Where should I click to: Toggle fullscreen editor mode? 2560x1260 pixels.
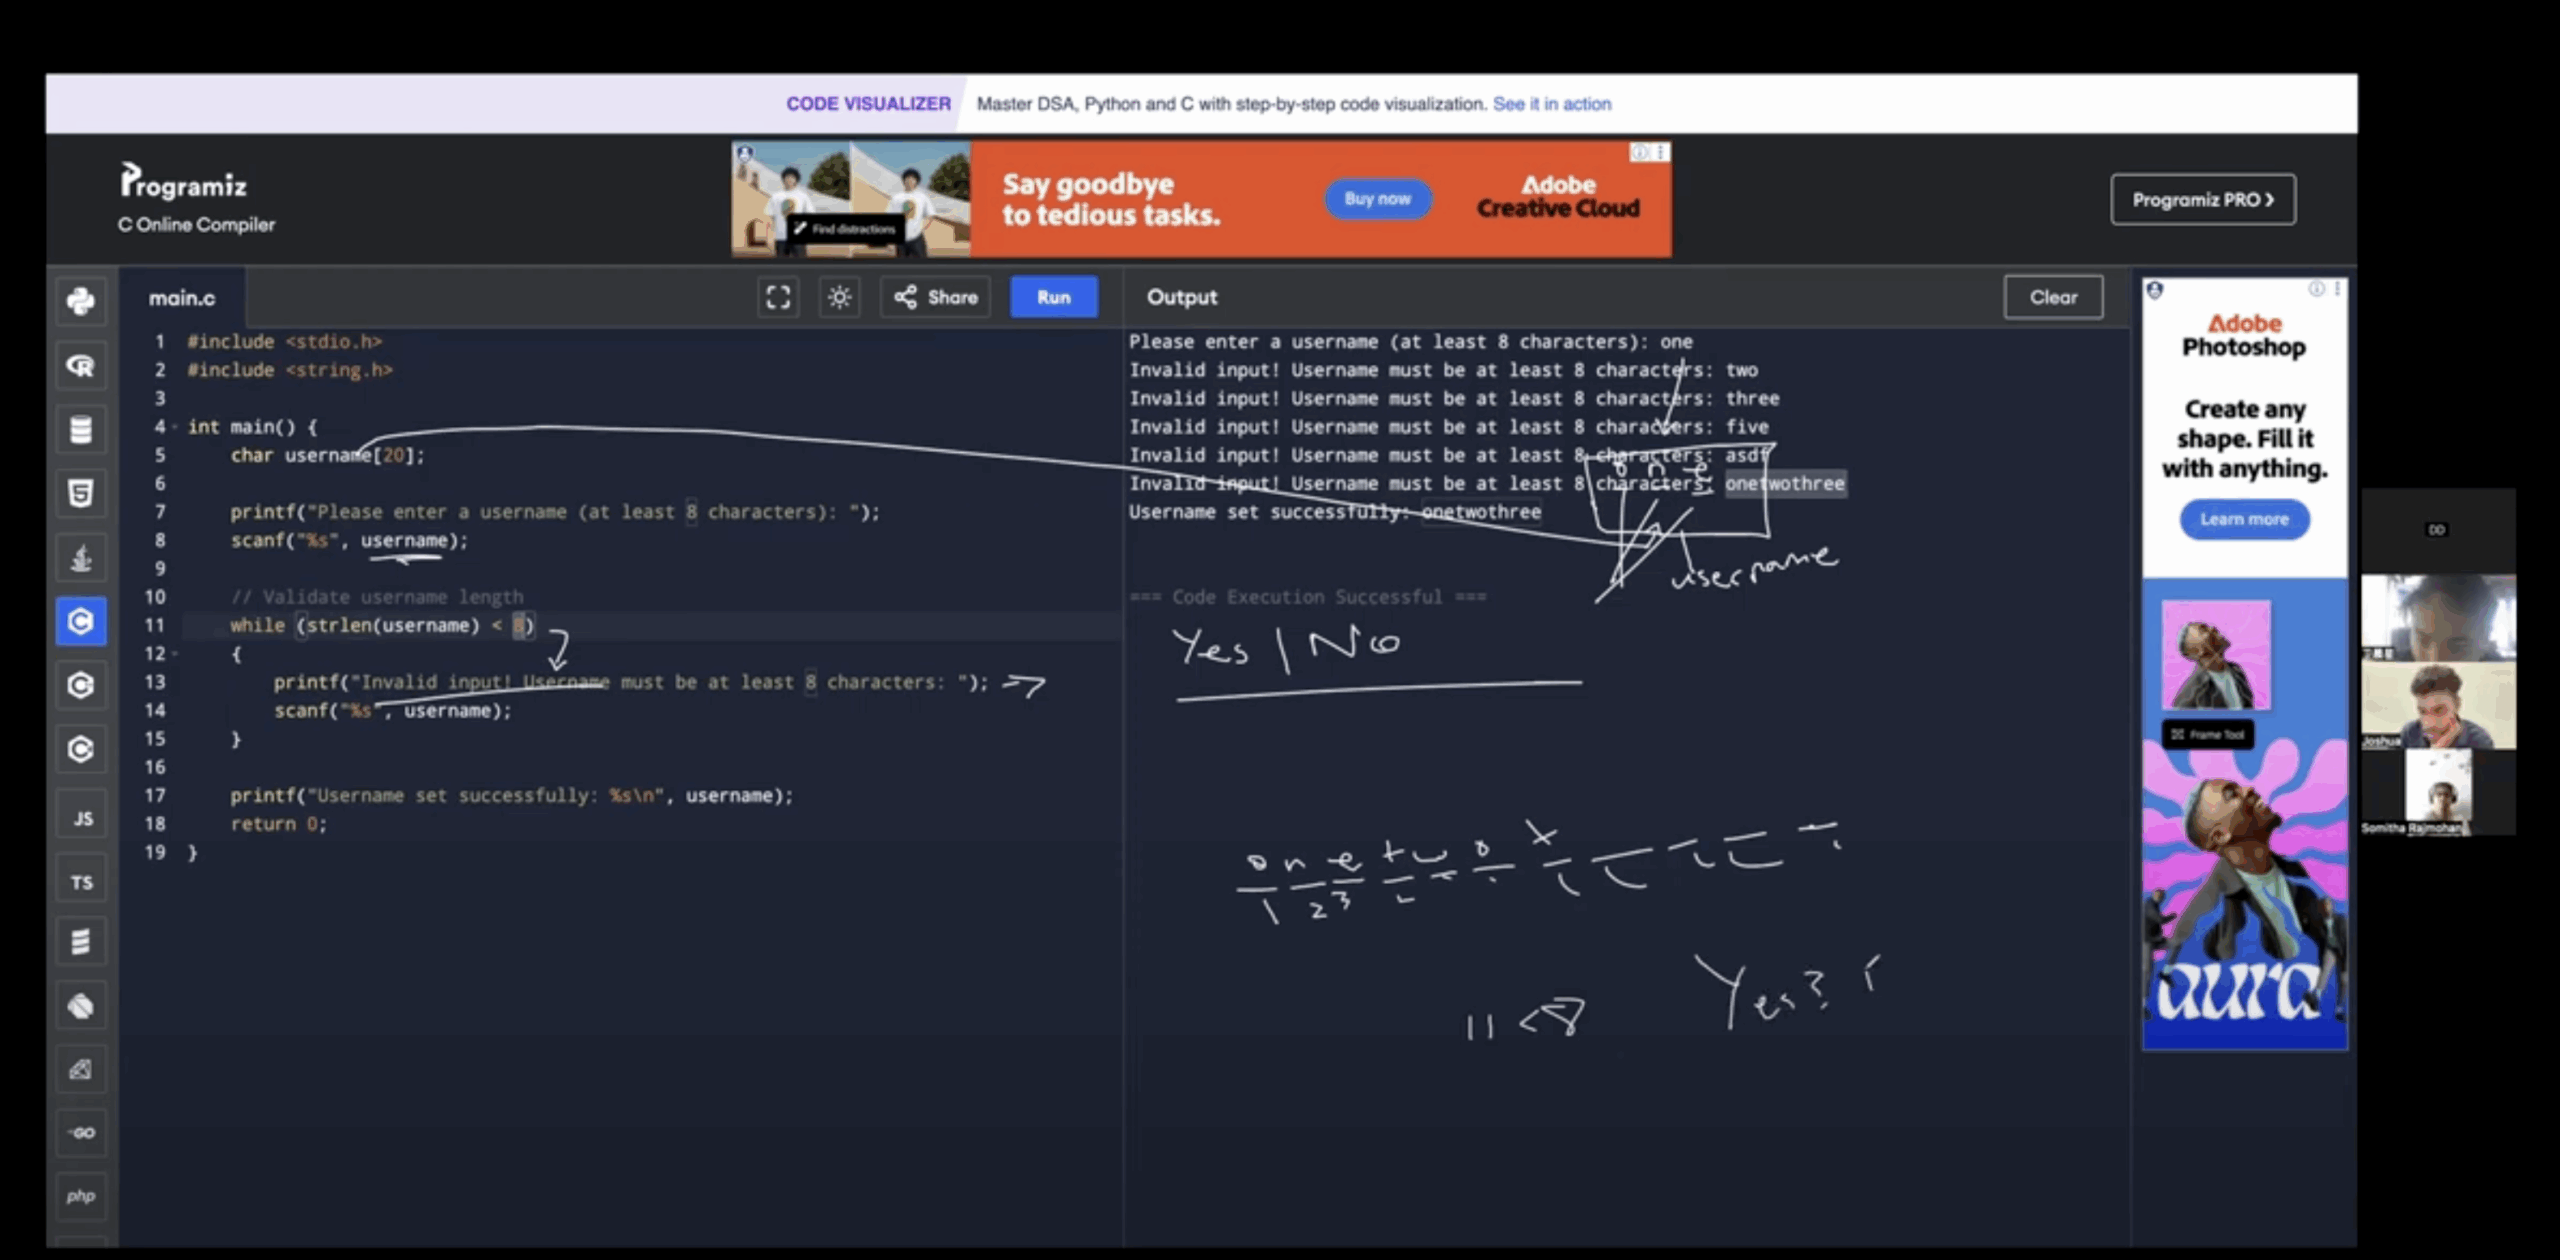click(x=778, y=297)
